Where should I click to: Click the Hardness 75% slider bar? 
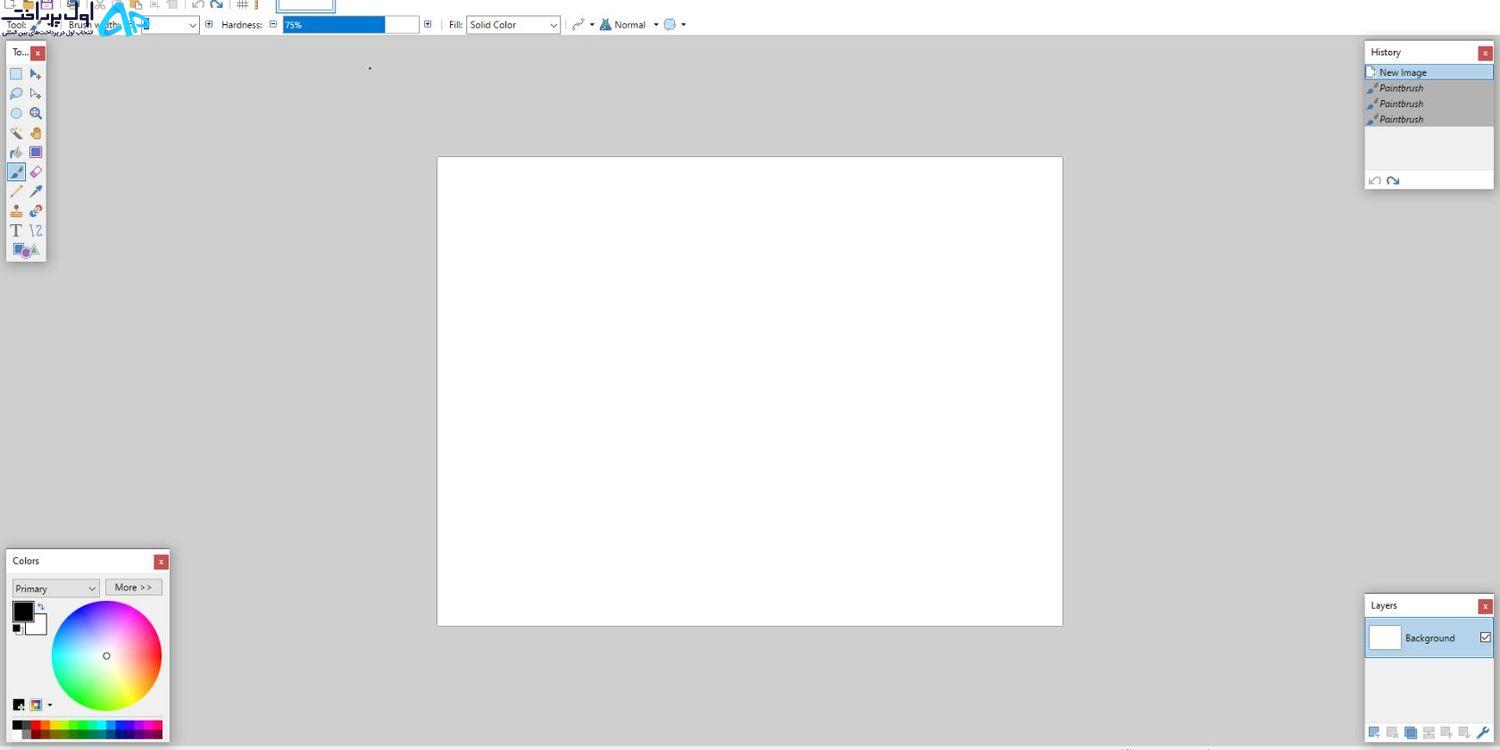tap(350, 25)
